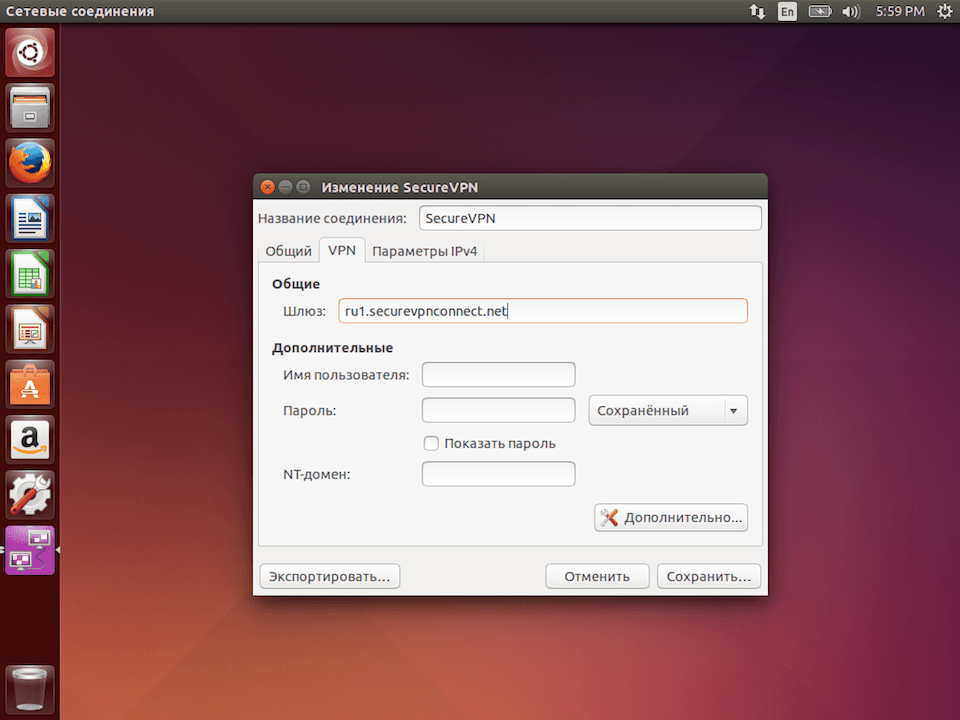Start LibreOffice Writer
Screen dimensions: 960x720
click(29, 218)
